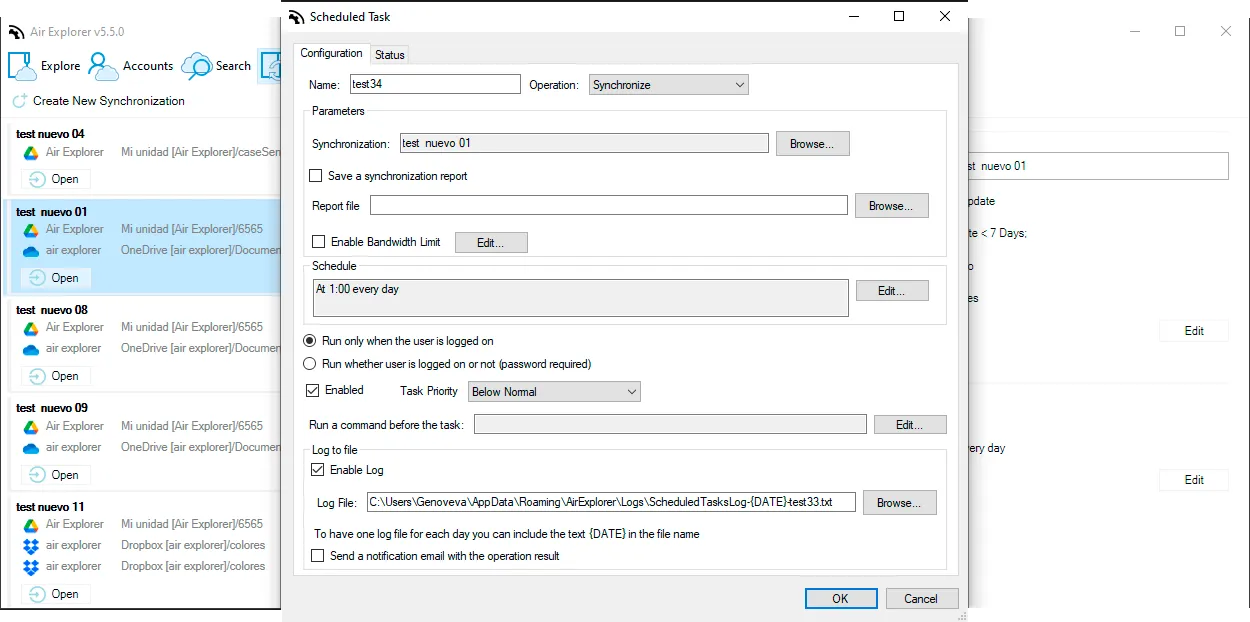1250x622 pixels.
Task: Click Open button for test nuevo 11
Action: 56,594
